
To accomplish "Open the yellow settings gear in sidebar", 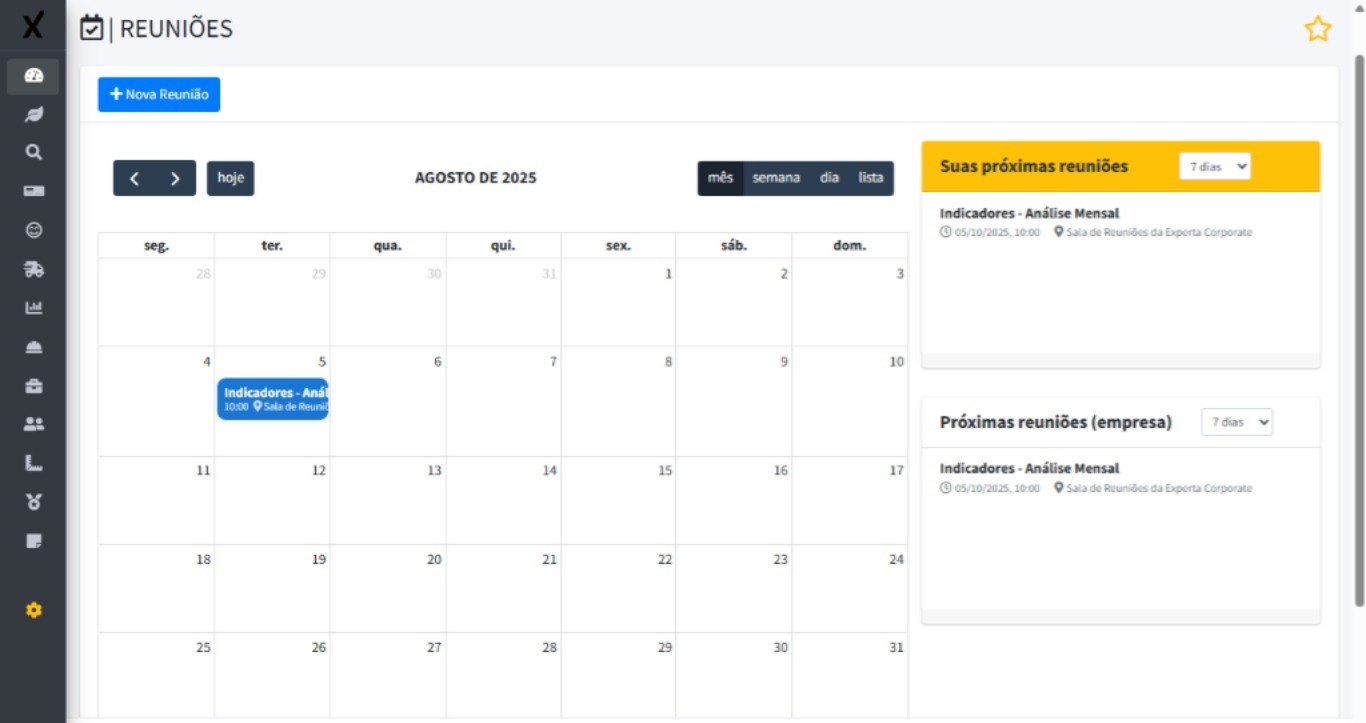I will tap(34, 610).
